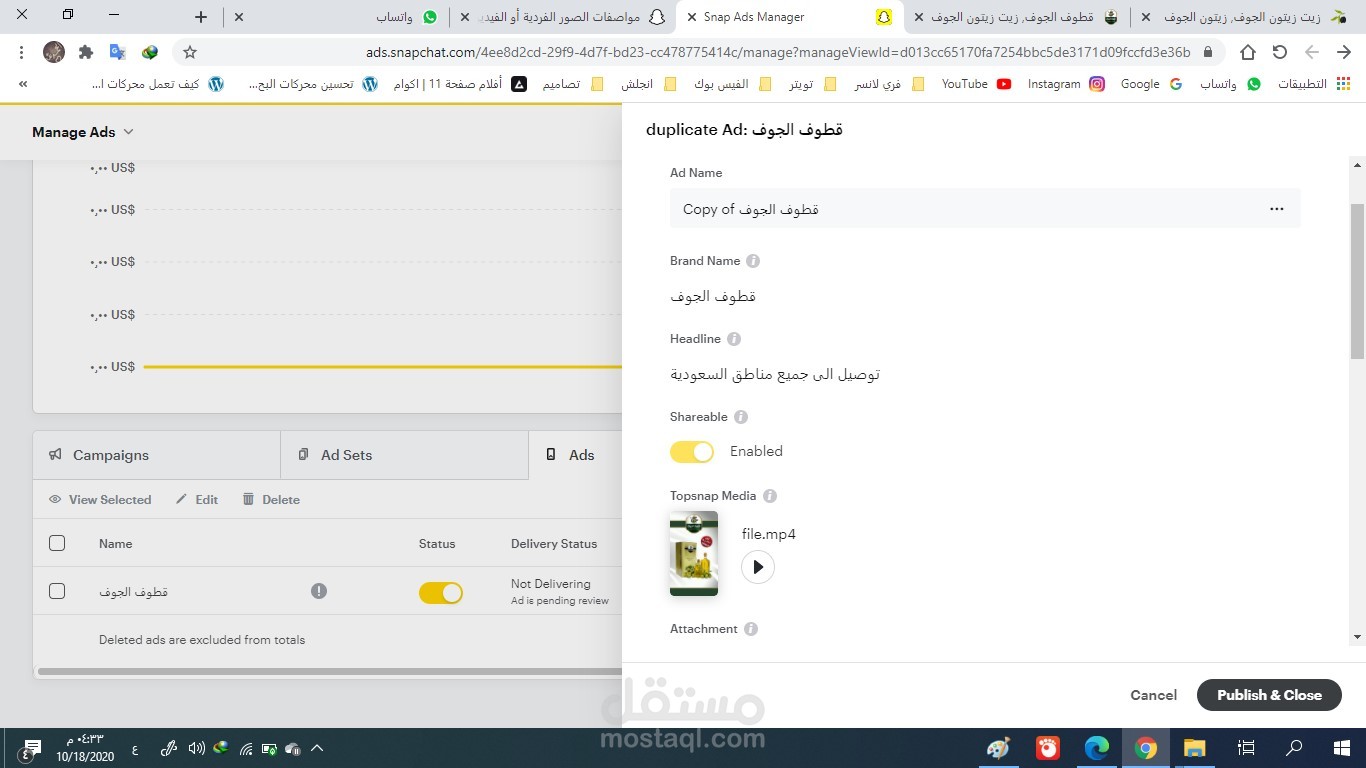Screen dimensions: 1366x768
Task: Click the volume icon in system tray
Action: 196,748
